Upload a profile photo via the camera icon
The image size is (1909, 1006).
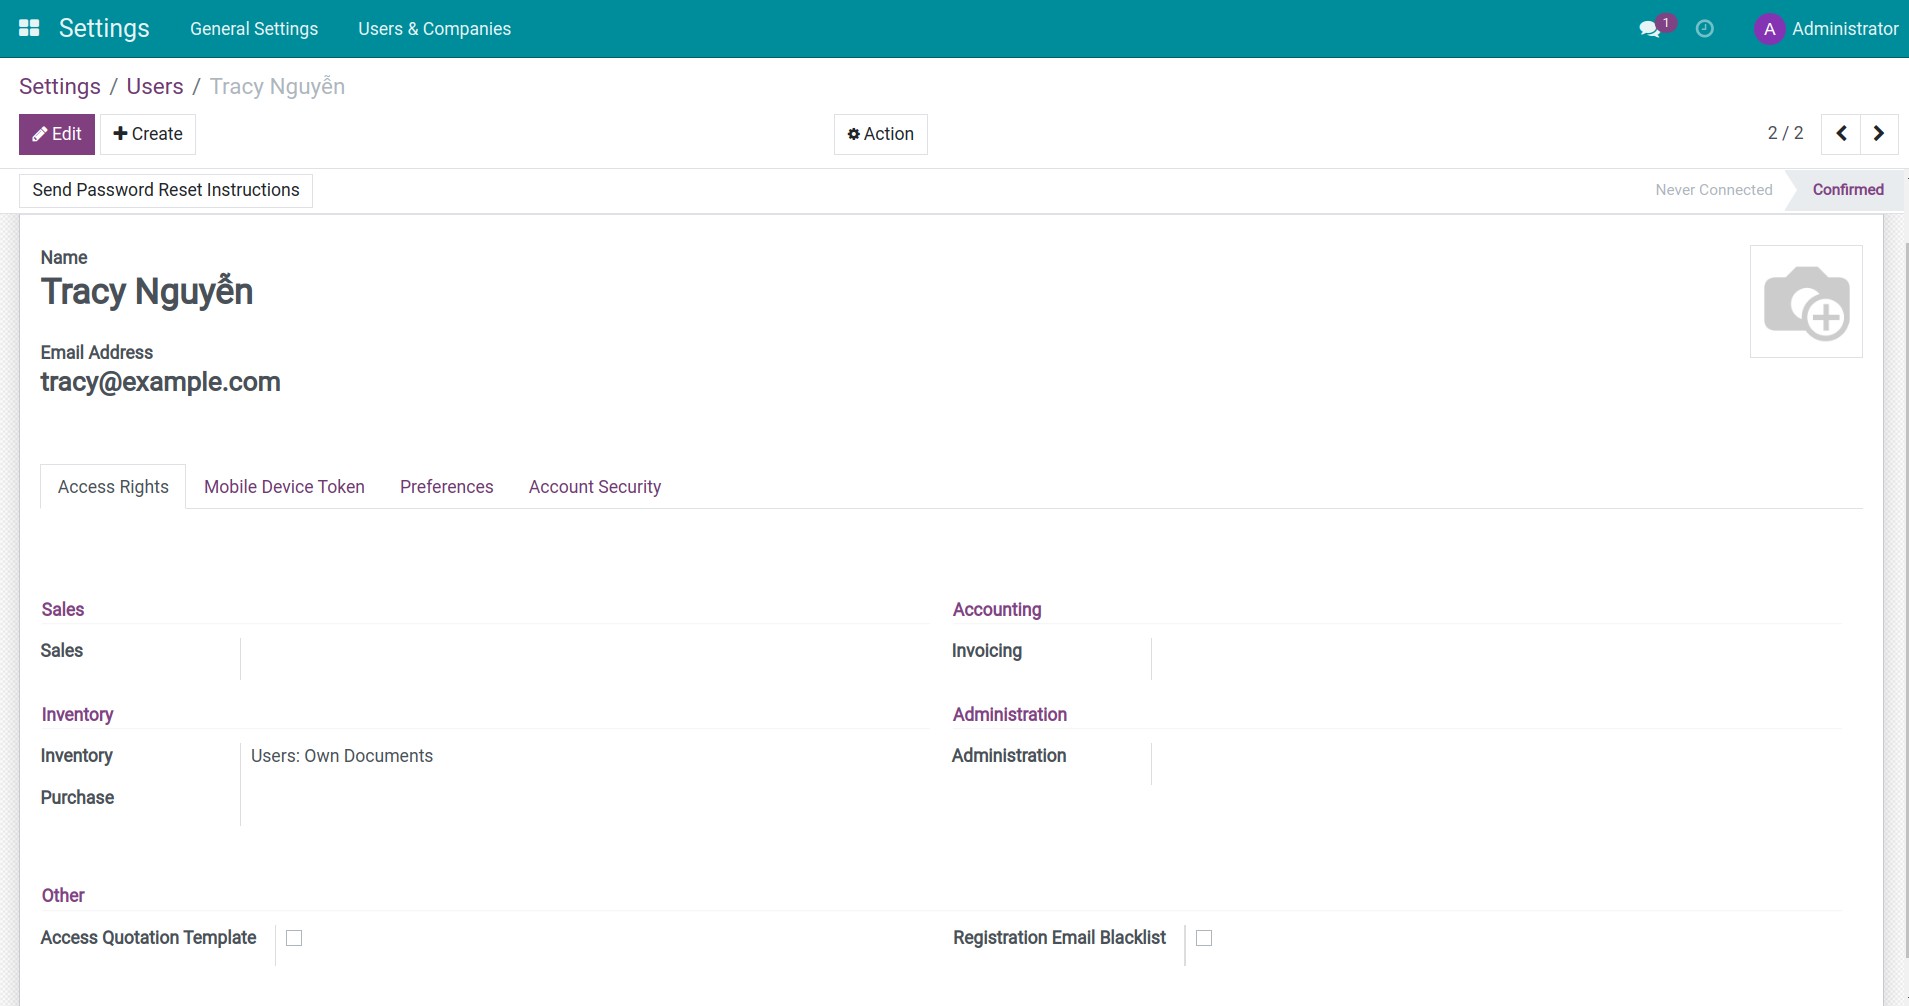[1808, 303]
